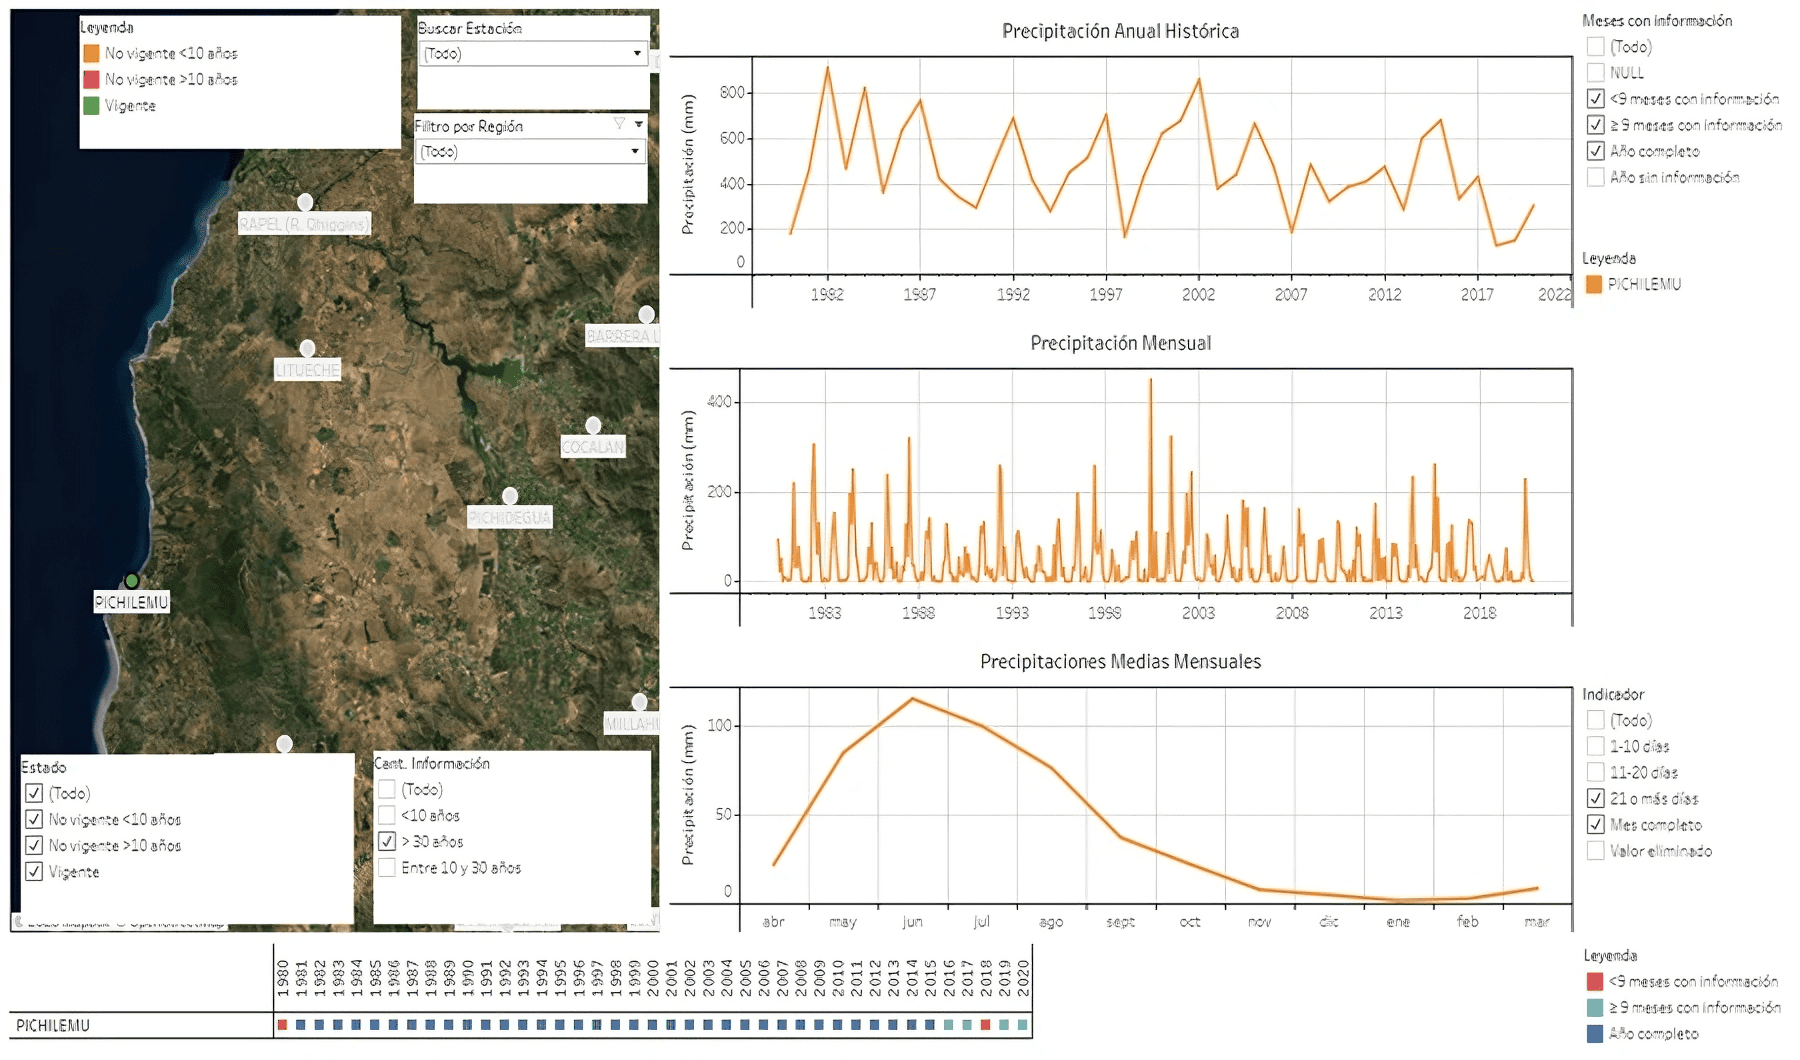Image resolution: width=1800 pixels, height=1060 pixels.
Task: Click the unlabeled station marker at bottom of map
Action: point(283,742)
